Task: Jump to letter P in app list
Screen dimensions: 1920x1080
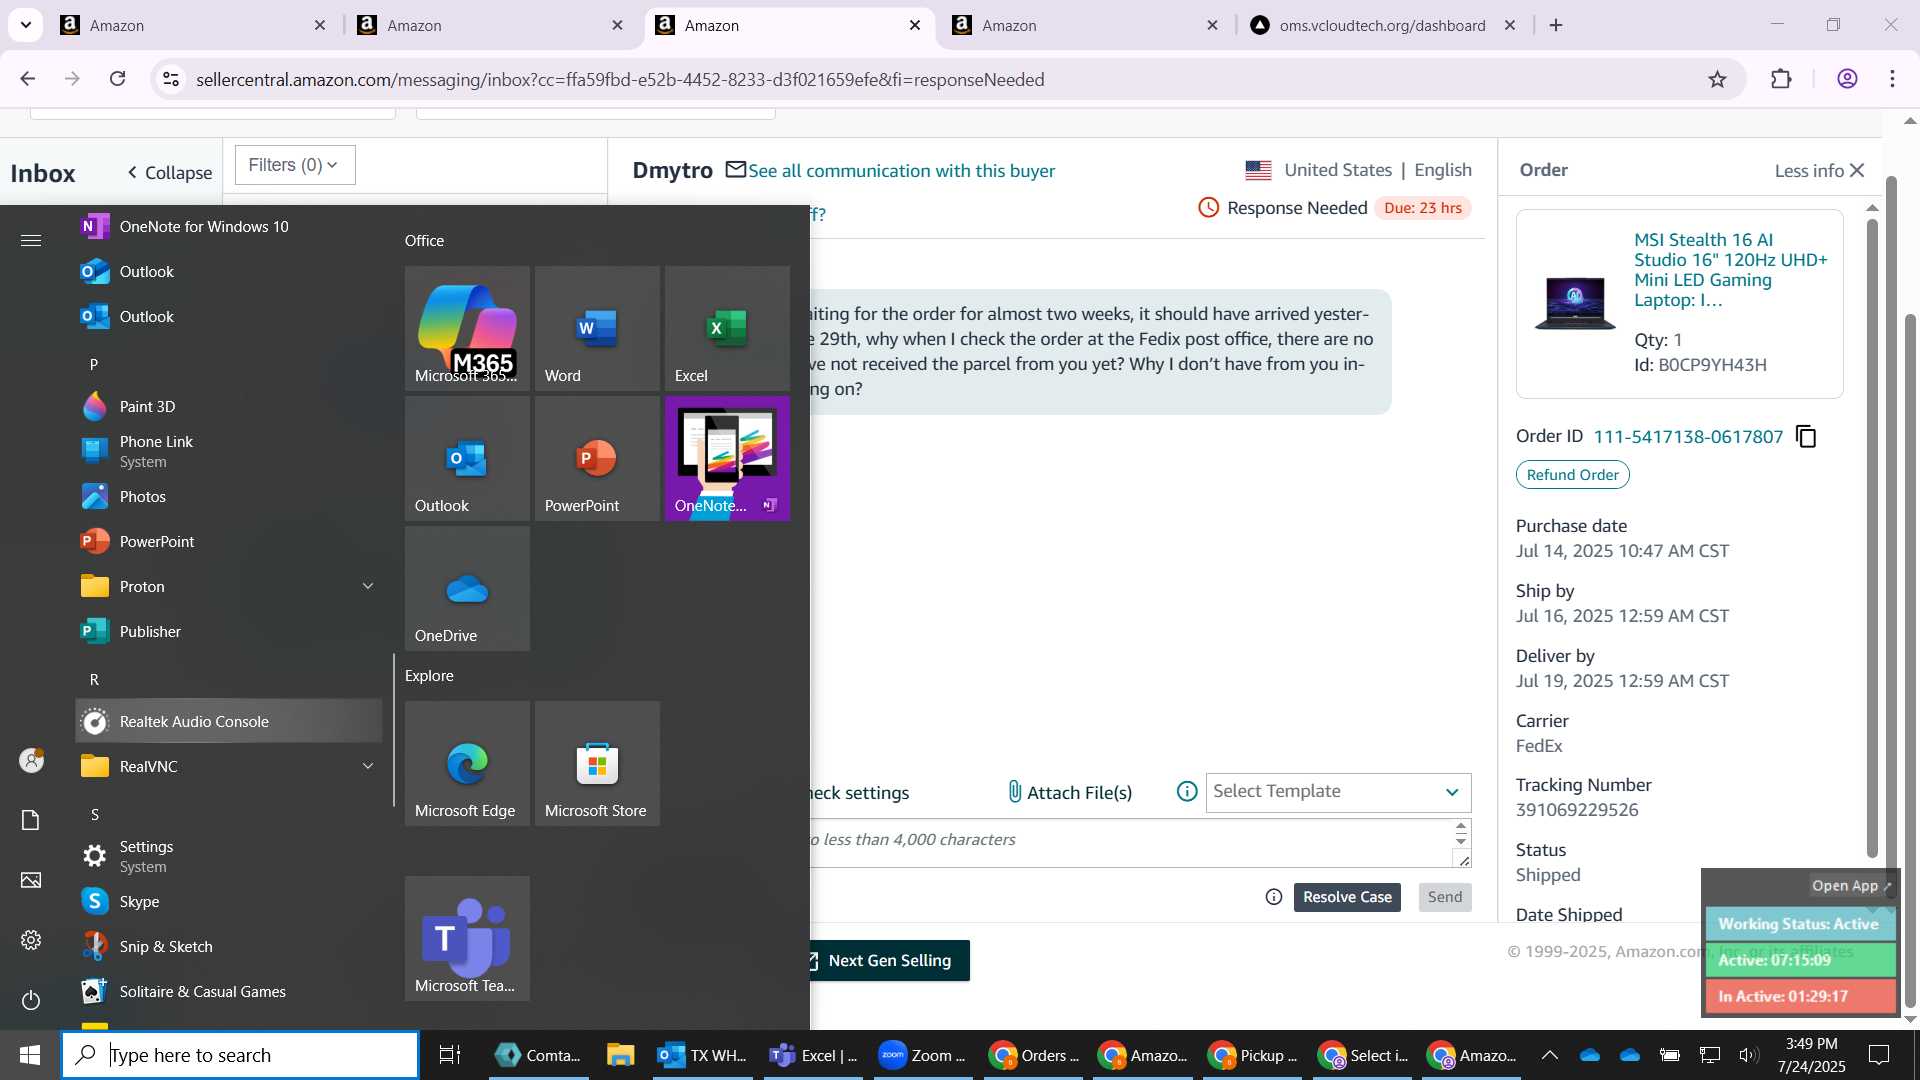Action: tap(94, 364)
